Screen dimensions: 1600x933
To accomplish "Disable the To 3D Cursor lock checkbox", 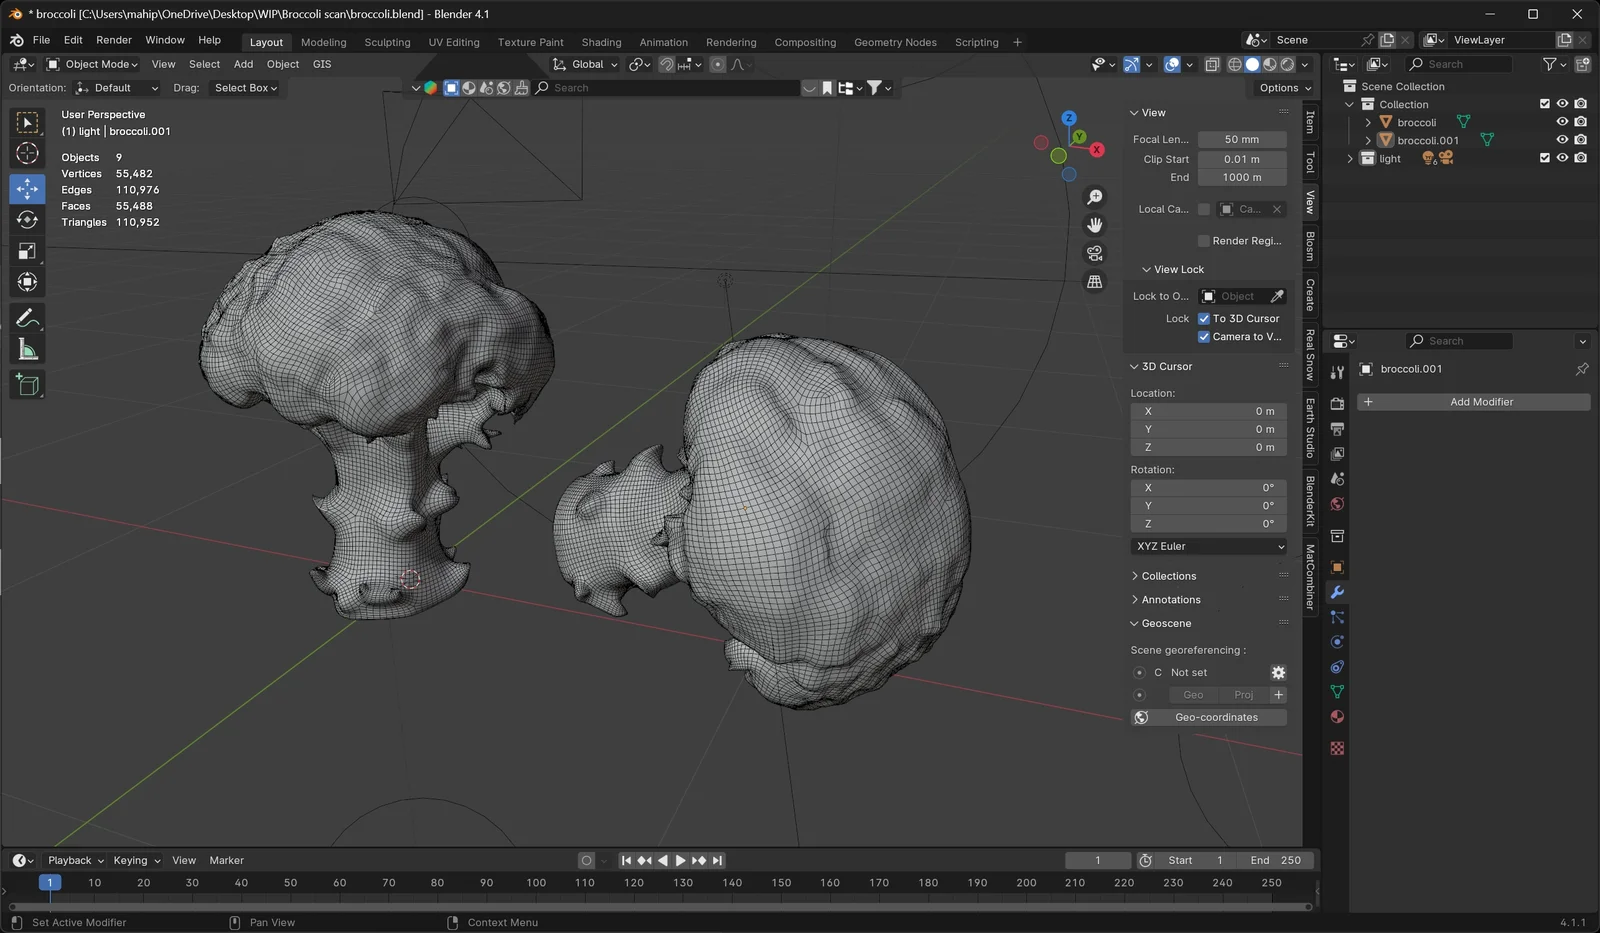I will pos(1204,318).
